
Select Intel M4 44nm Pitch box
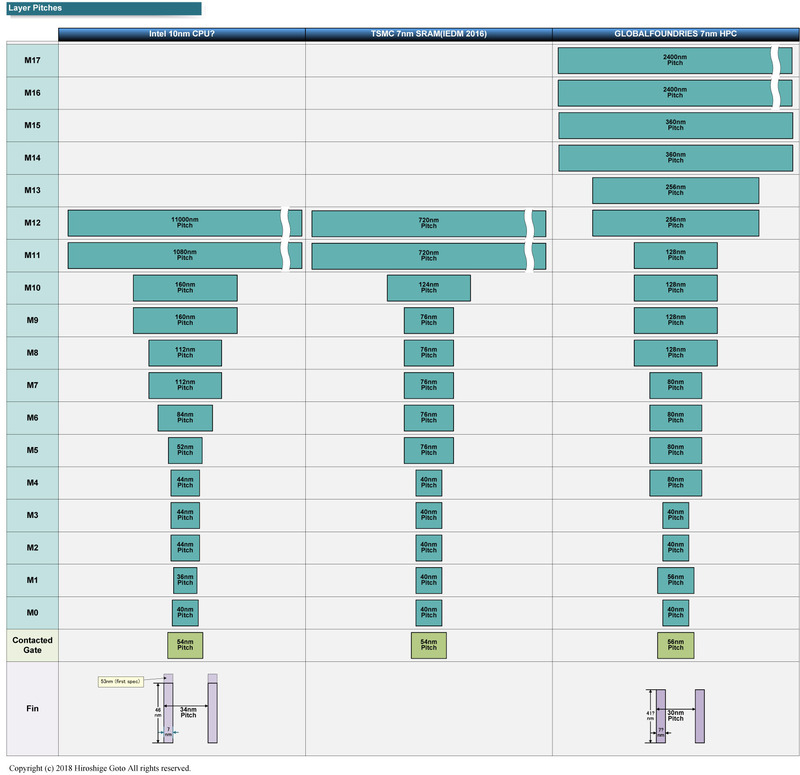tap(185, 483)
